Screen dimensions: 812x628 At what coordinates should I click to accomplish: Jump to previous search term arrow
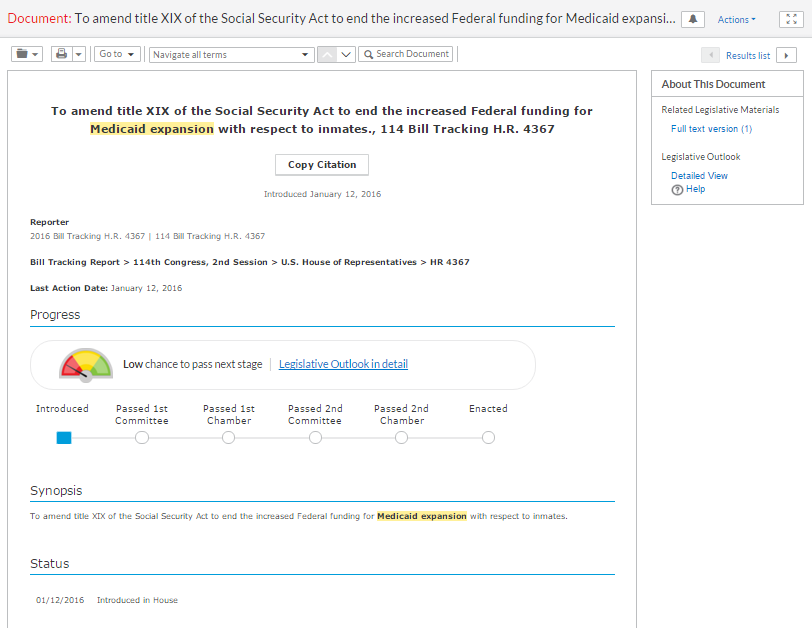click(327, 54)
